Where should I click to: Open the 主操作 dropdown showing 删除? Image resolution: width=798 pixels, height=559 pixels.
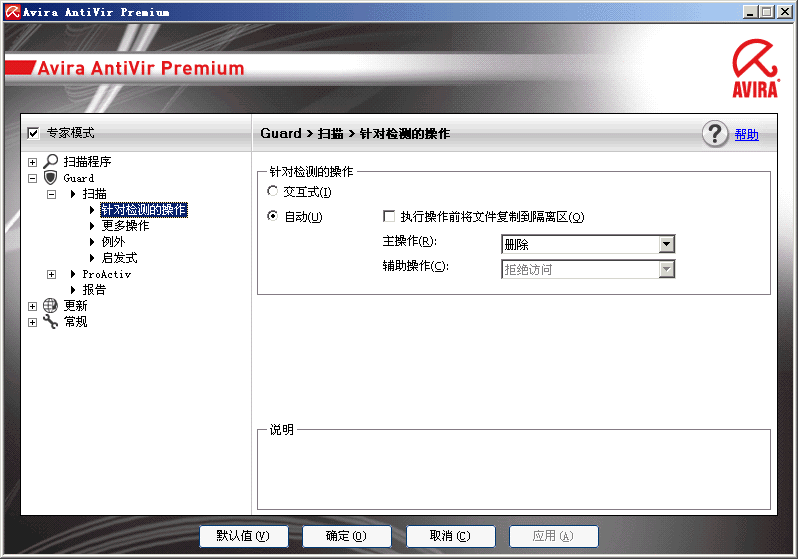[588, 244]
